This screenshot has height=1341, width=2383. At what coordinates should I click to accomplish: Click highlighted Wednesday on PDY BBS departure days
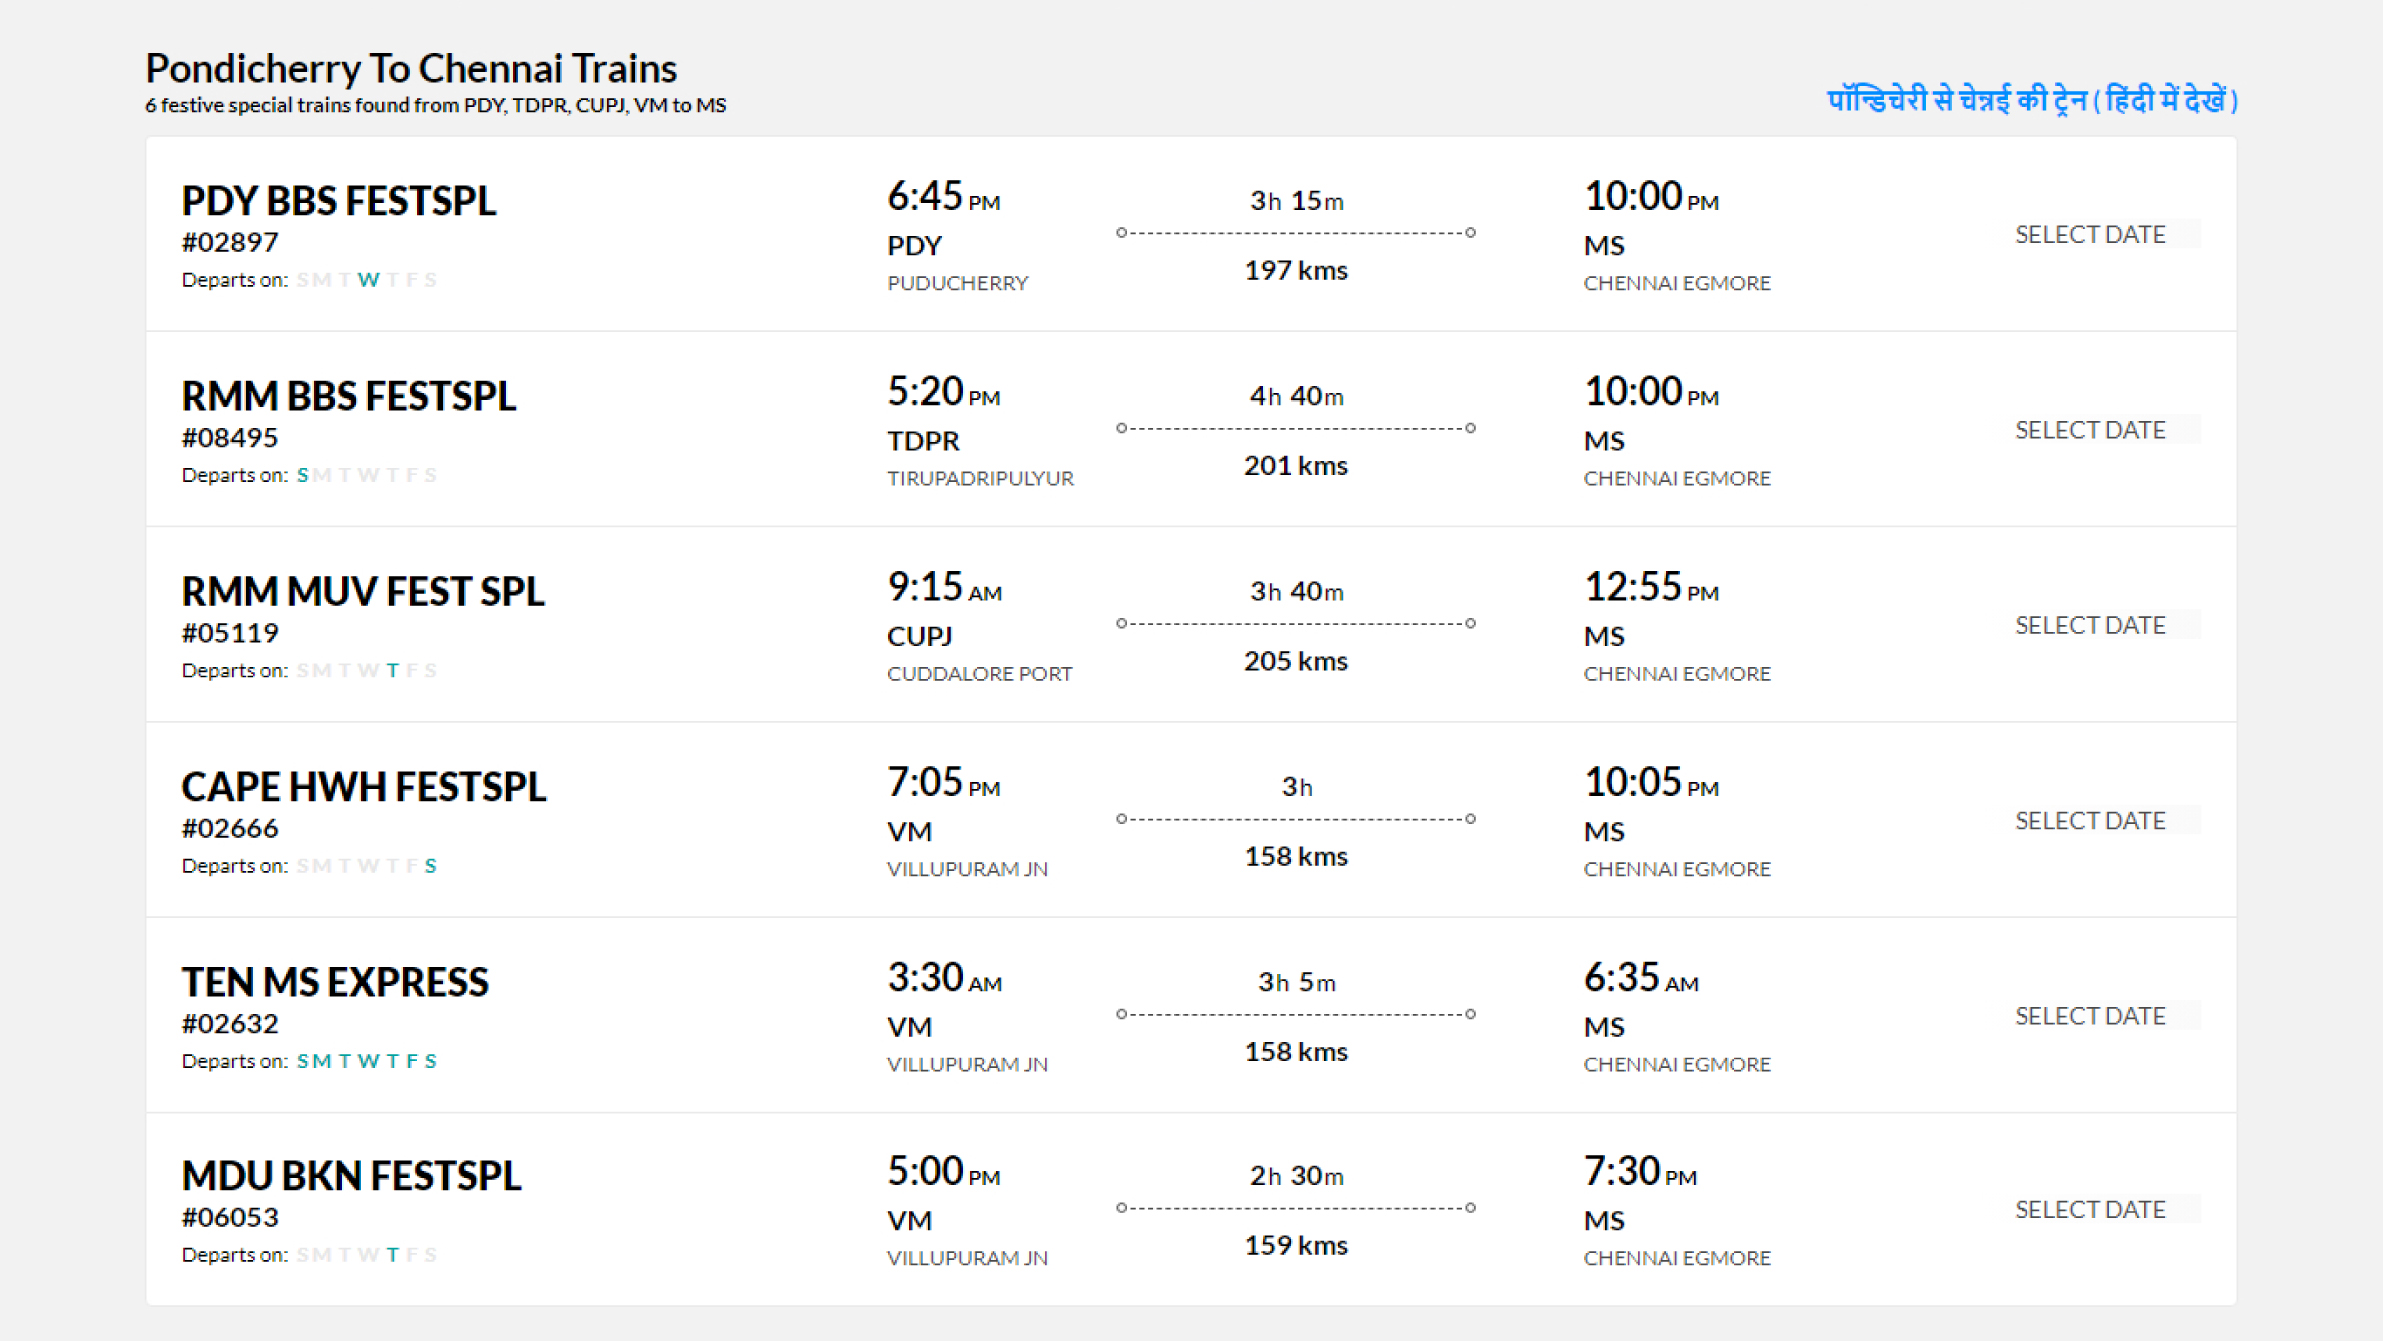(369, 280)
